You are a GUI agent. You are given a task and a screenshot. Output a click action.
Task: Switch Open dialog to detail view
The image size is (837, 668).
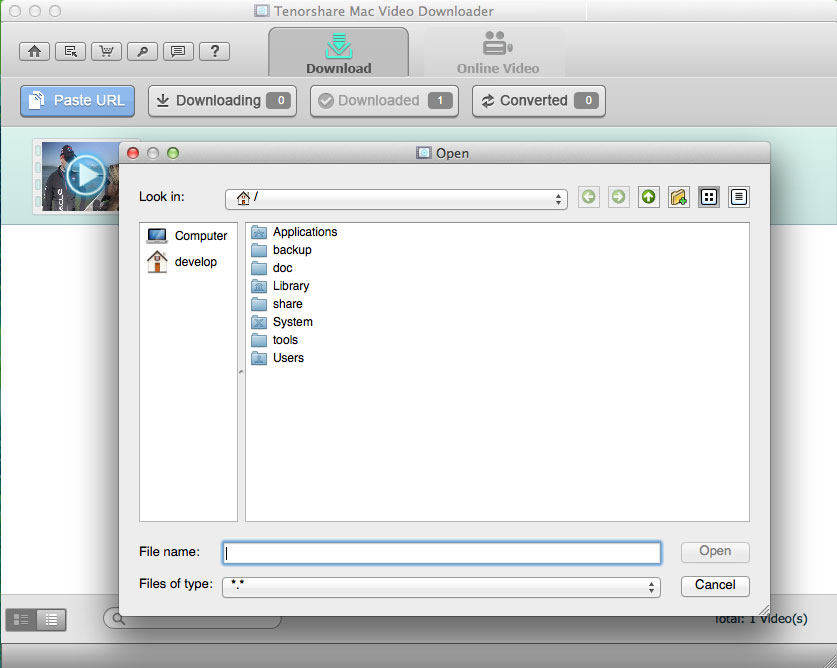(x=738, y=197)
